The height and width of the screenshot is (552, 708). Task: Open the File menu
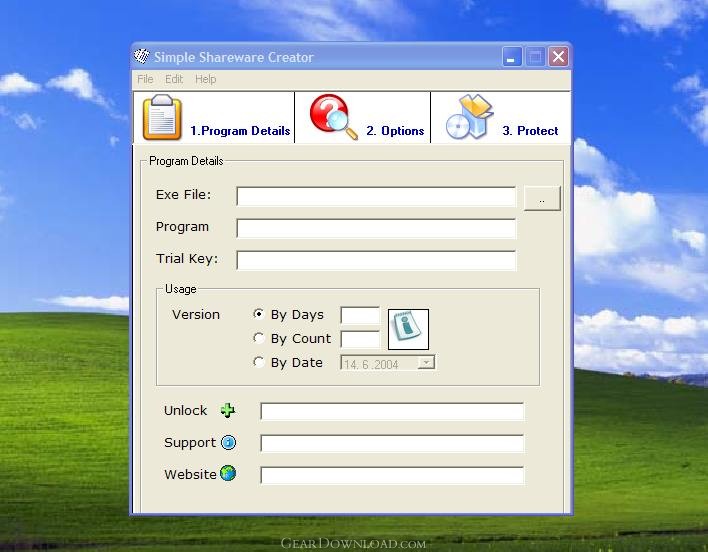pos(145,79)
